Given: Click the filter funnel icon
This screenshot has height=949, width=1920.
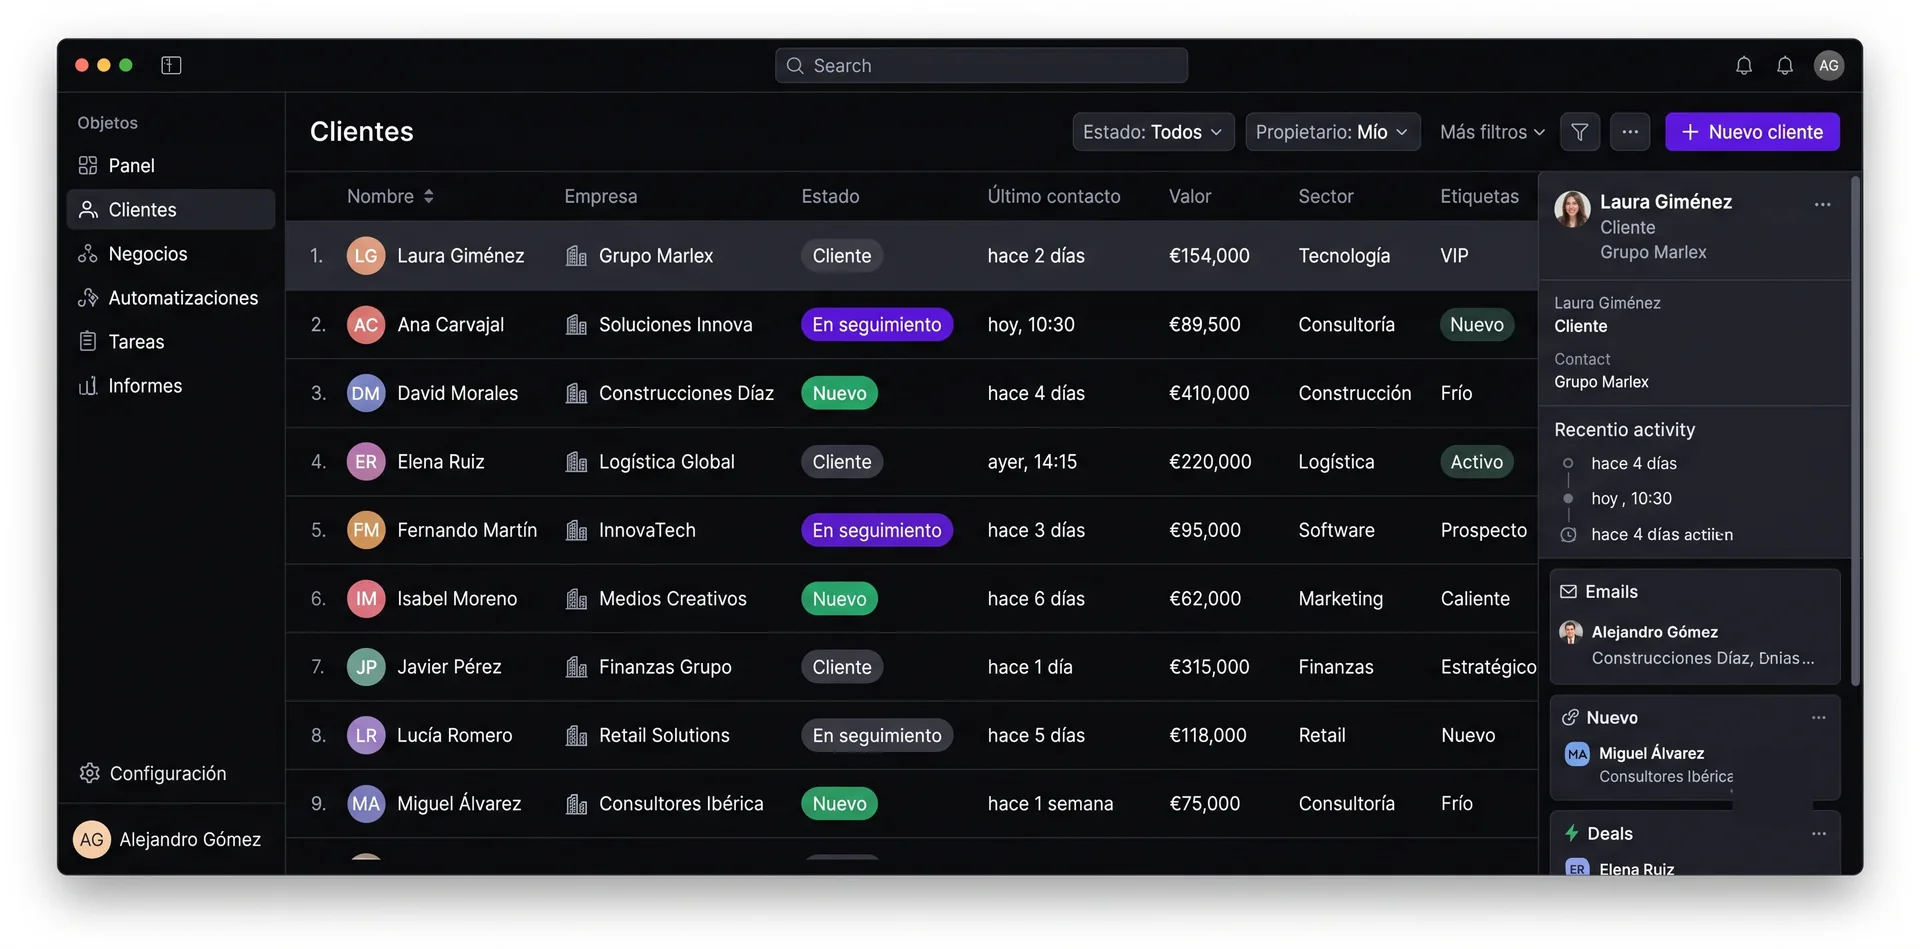Looking at the screenshot, I should pyautogui.click(x=1579, y=132).
